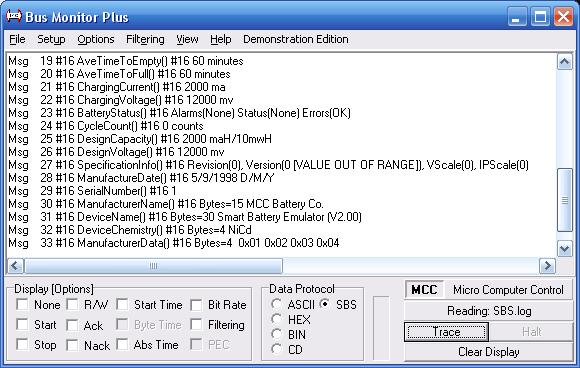Click the horizontal scroll left arrow

pyautogui.click(x=16, y=266)
